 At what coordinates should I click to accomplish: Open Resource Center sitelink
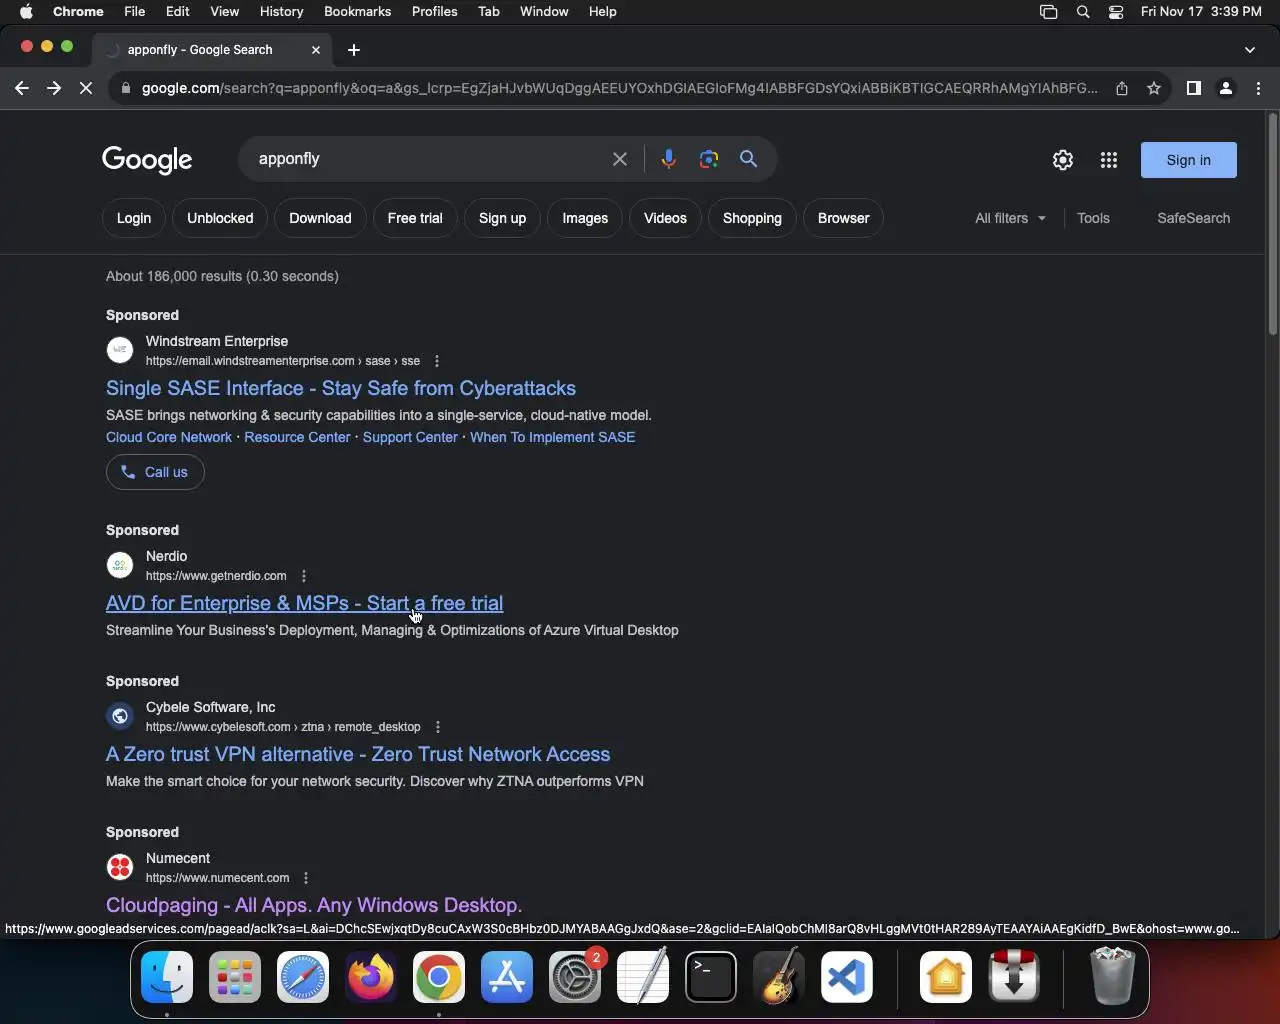pos(297,437)
